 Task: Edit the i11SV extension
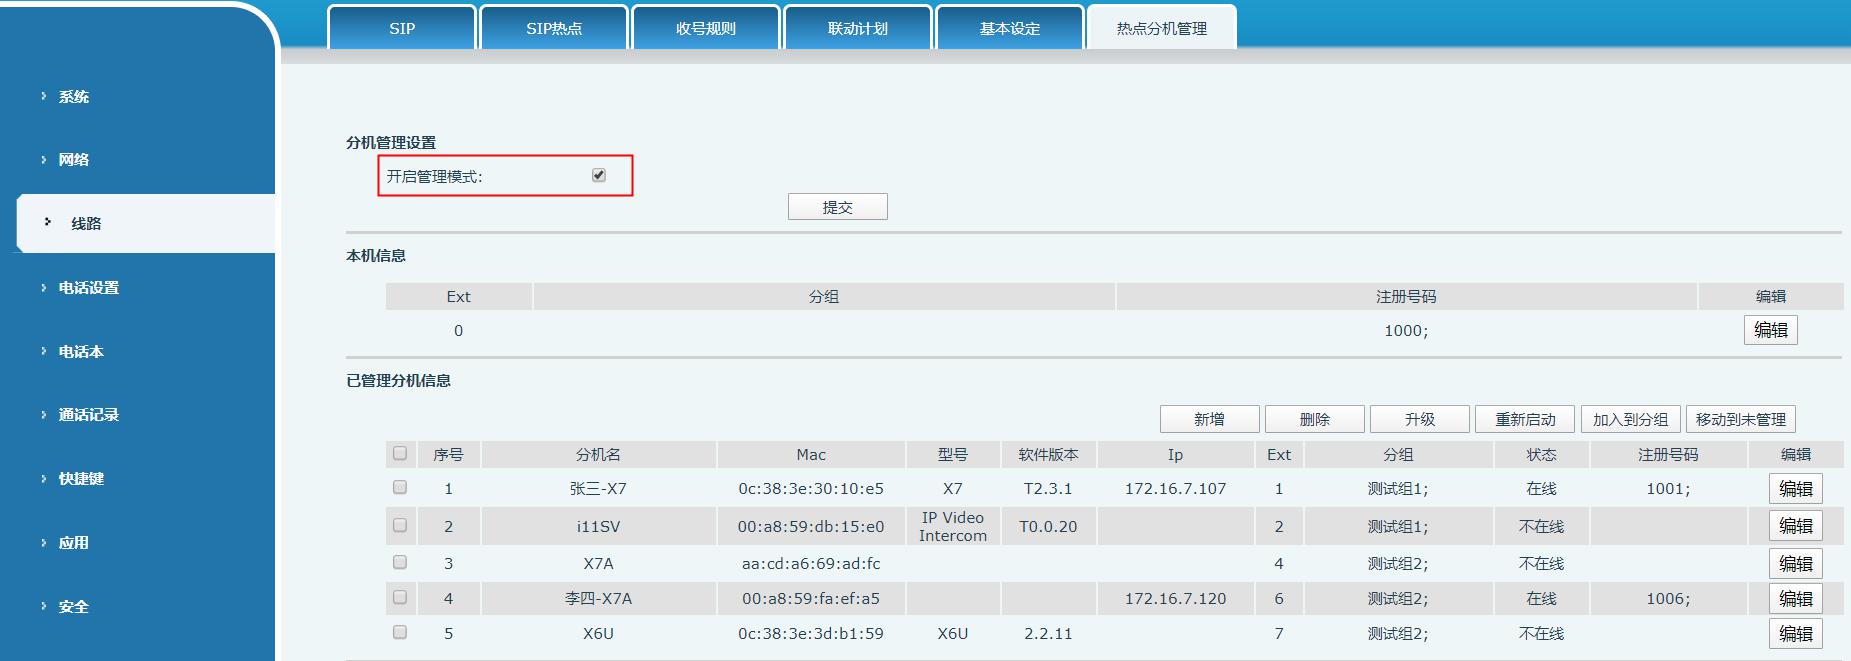1796,526
